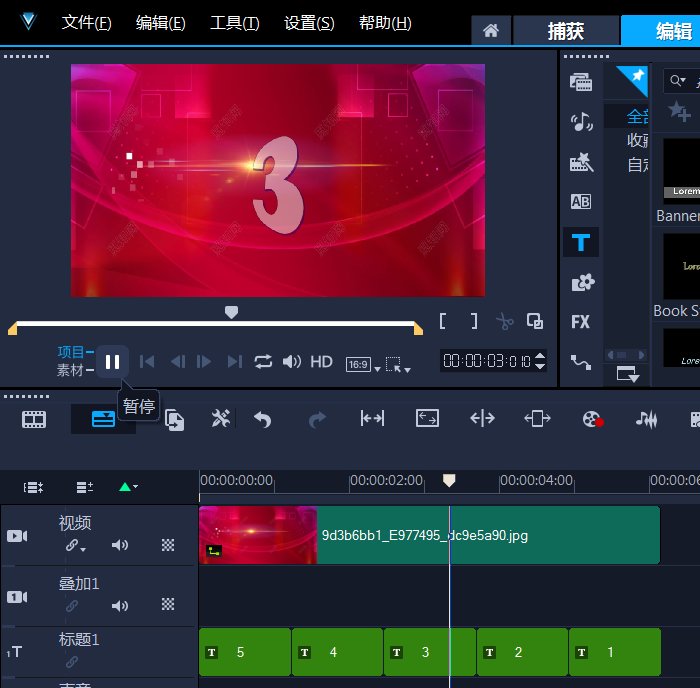The height and width of the screenshot is (688, 700).
Task: Open the Track Manager add/remove tracks
Action: click(84, 487)
